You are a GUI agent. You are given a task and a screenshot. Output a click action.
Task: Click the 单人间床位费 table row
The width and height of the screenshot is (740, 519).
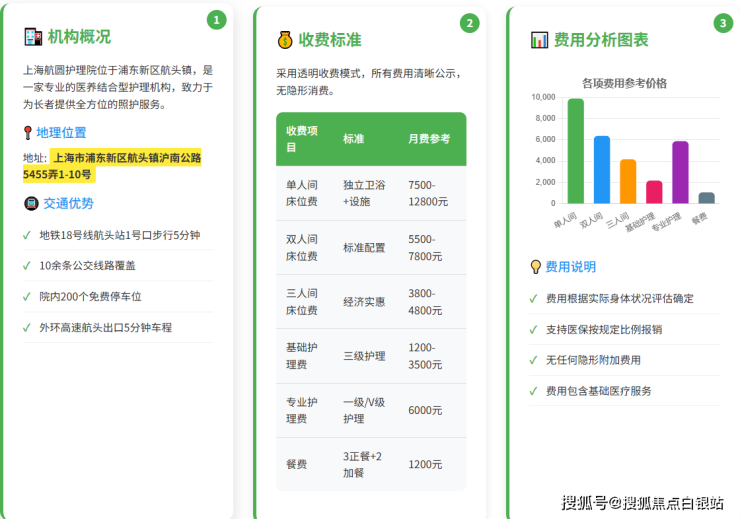370,193
